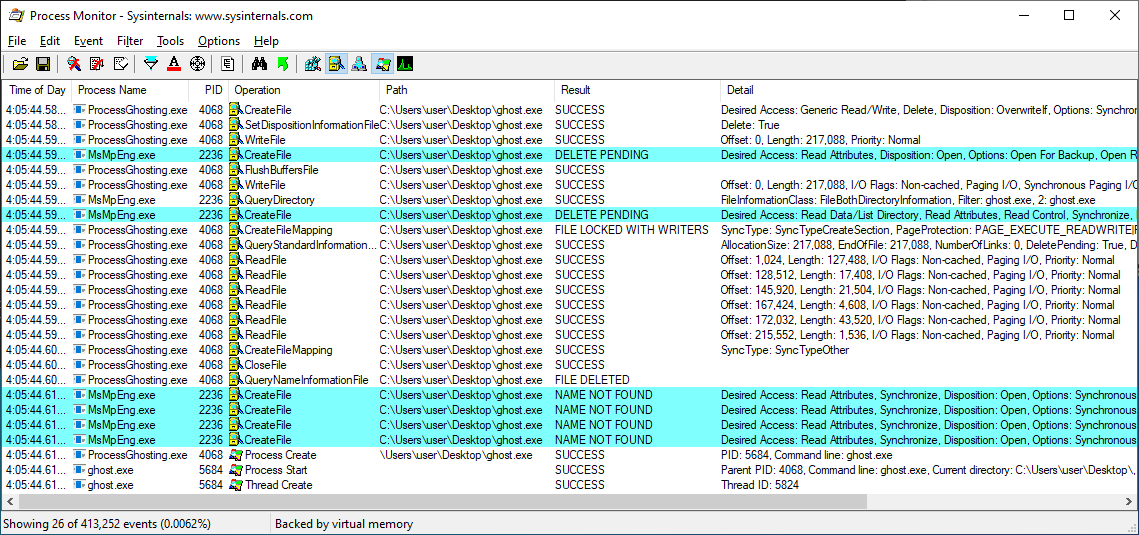Viewport: 1139px width, 535px height.
Task: Open the Options menu
Action: pyautogui.click(x=218, y=41)
